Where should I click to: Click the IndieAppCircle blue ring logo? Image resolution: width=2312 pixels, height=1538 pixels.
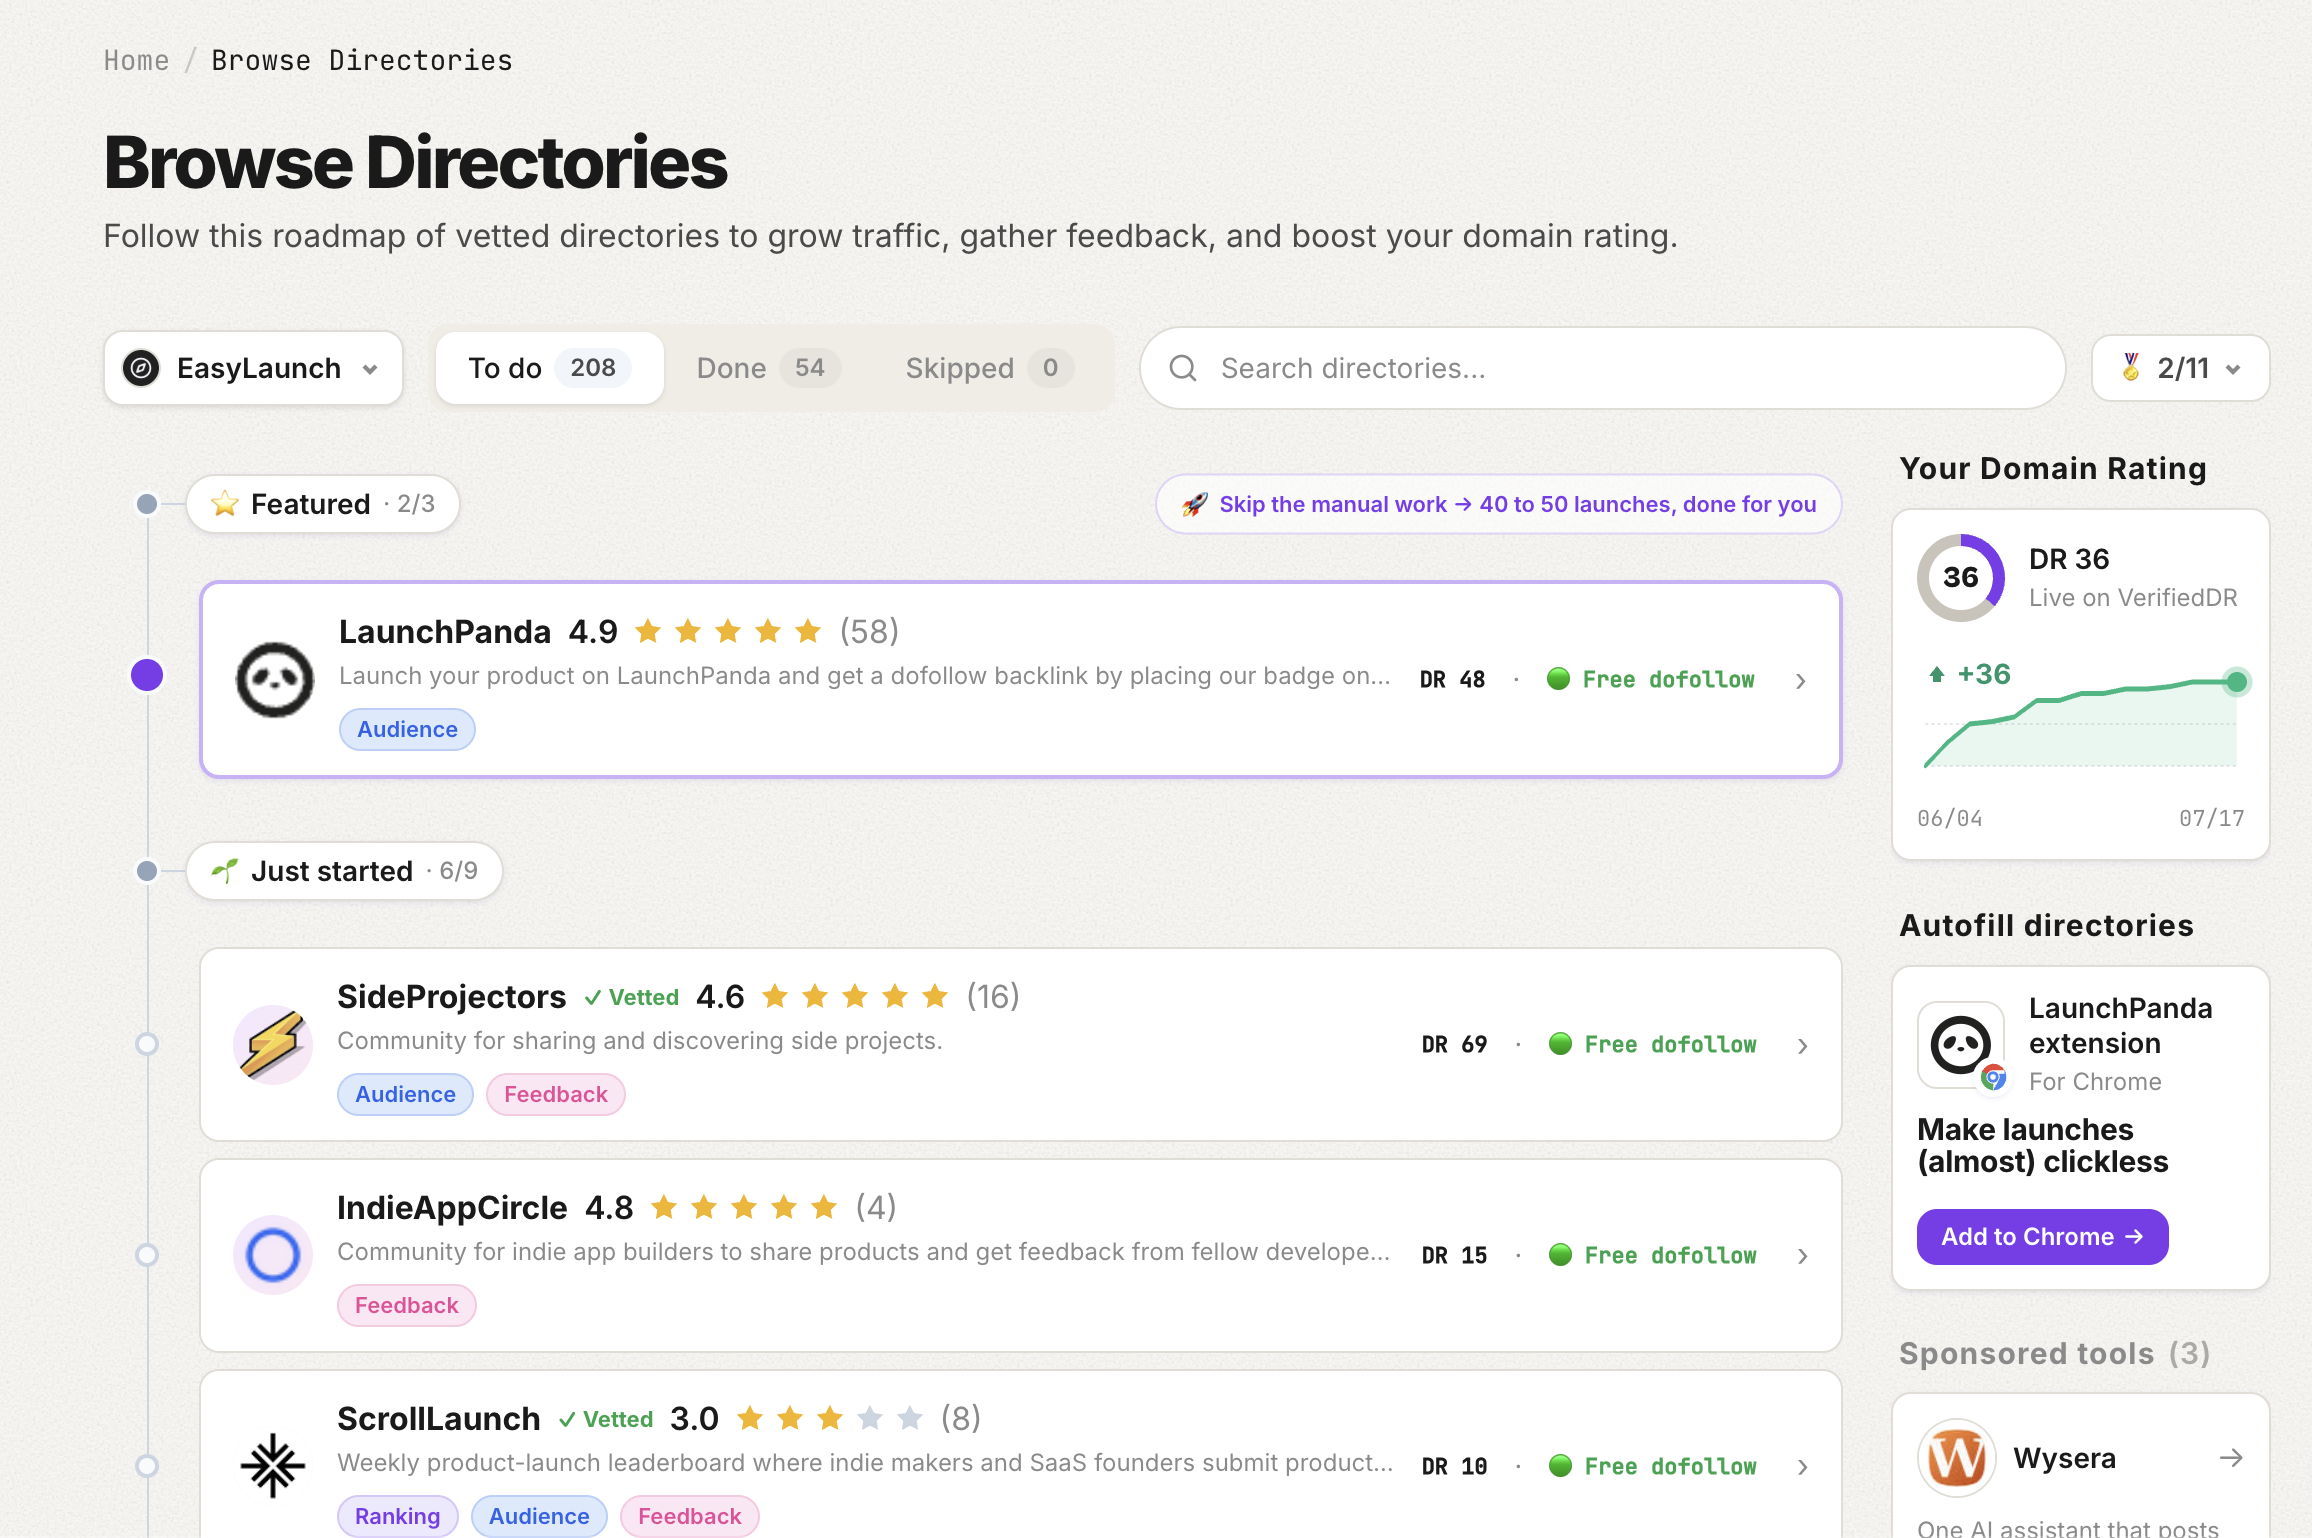pyautogui.click(x=273, y=1255)
